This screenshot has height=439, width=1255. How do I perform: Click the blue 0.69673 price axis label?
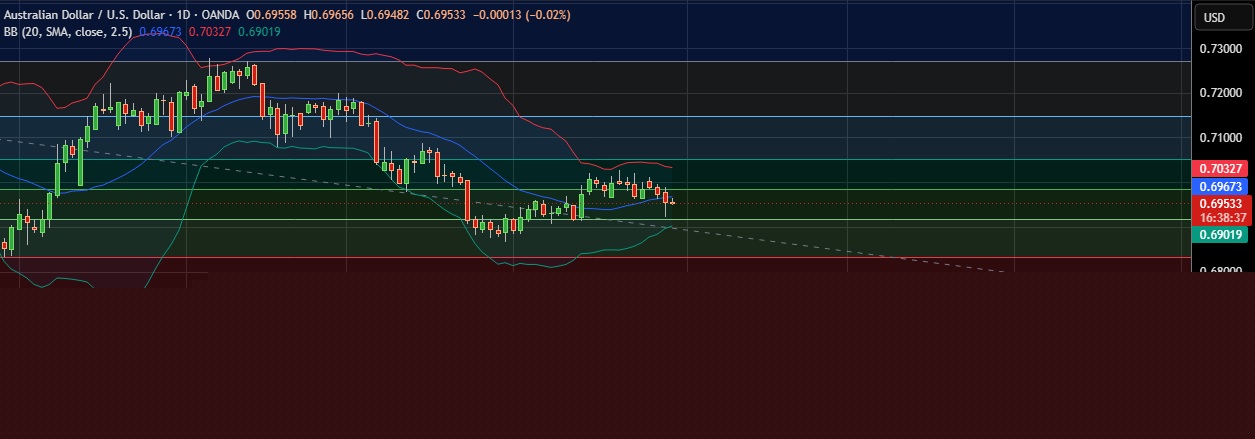pos(1221,186)
